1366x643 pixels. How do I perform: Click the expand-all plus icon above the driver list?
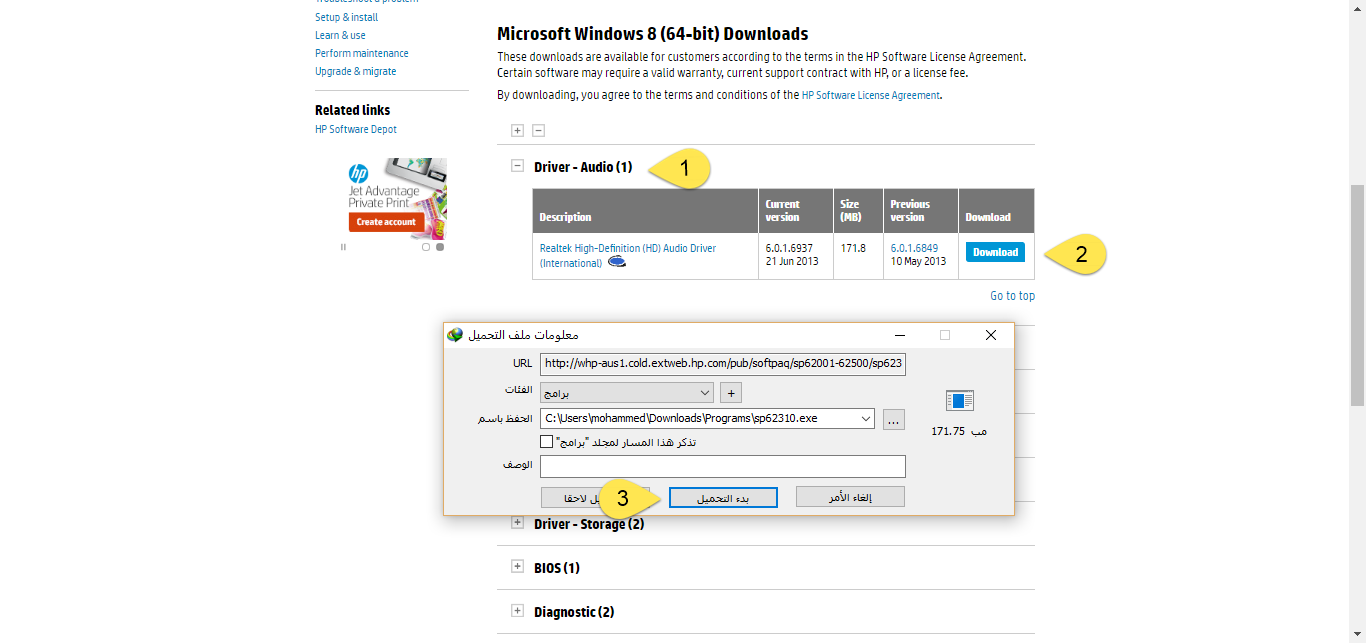click(x=517, y=130)
